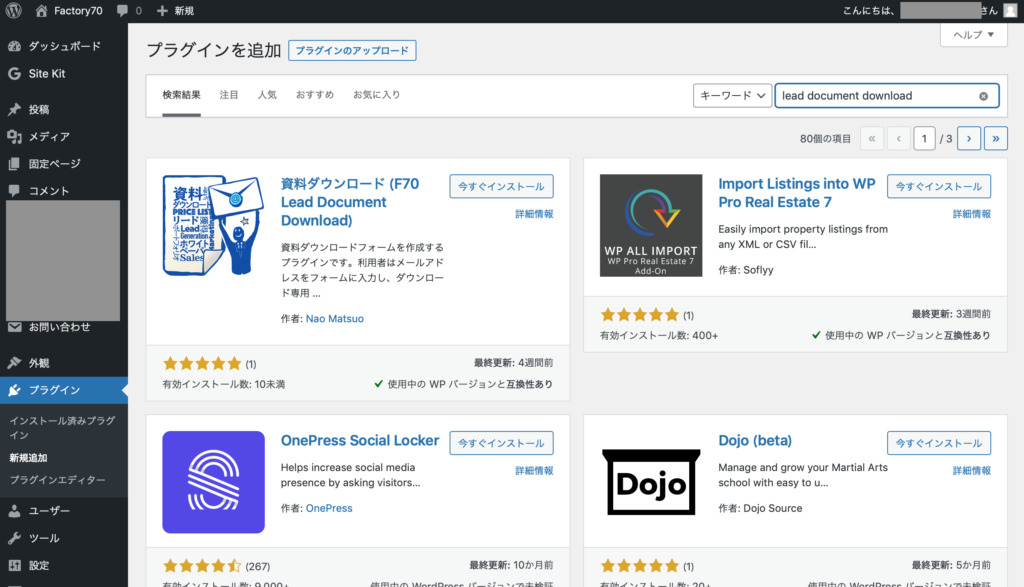The width and height of the screenshot is (1024, 587).
Task: Click 資料ダウンロード plugin thumbnail
Action: pos(214,225)
